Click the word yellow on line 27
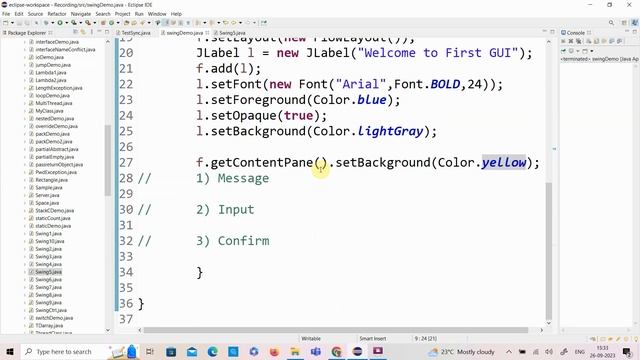The height and width of the screenshot is (360, 640). click(504, 162)
